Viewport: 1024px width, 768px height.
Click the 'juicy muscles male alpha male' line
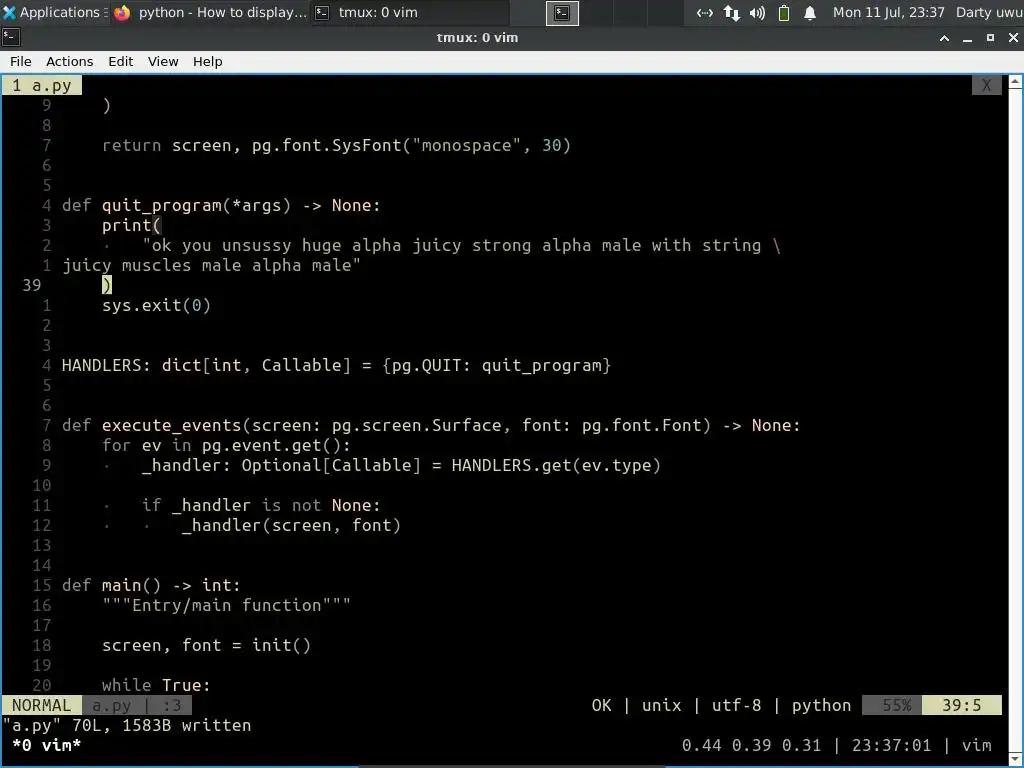click(211, 265)
